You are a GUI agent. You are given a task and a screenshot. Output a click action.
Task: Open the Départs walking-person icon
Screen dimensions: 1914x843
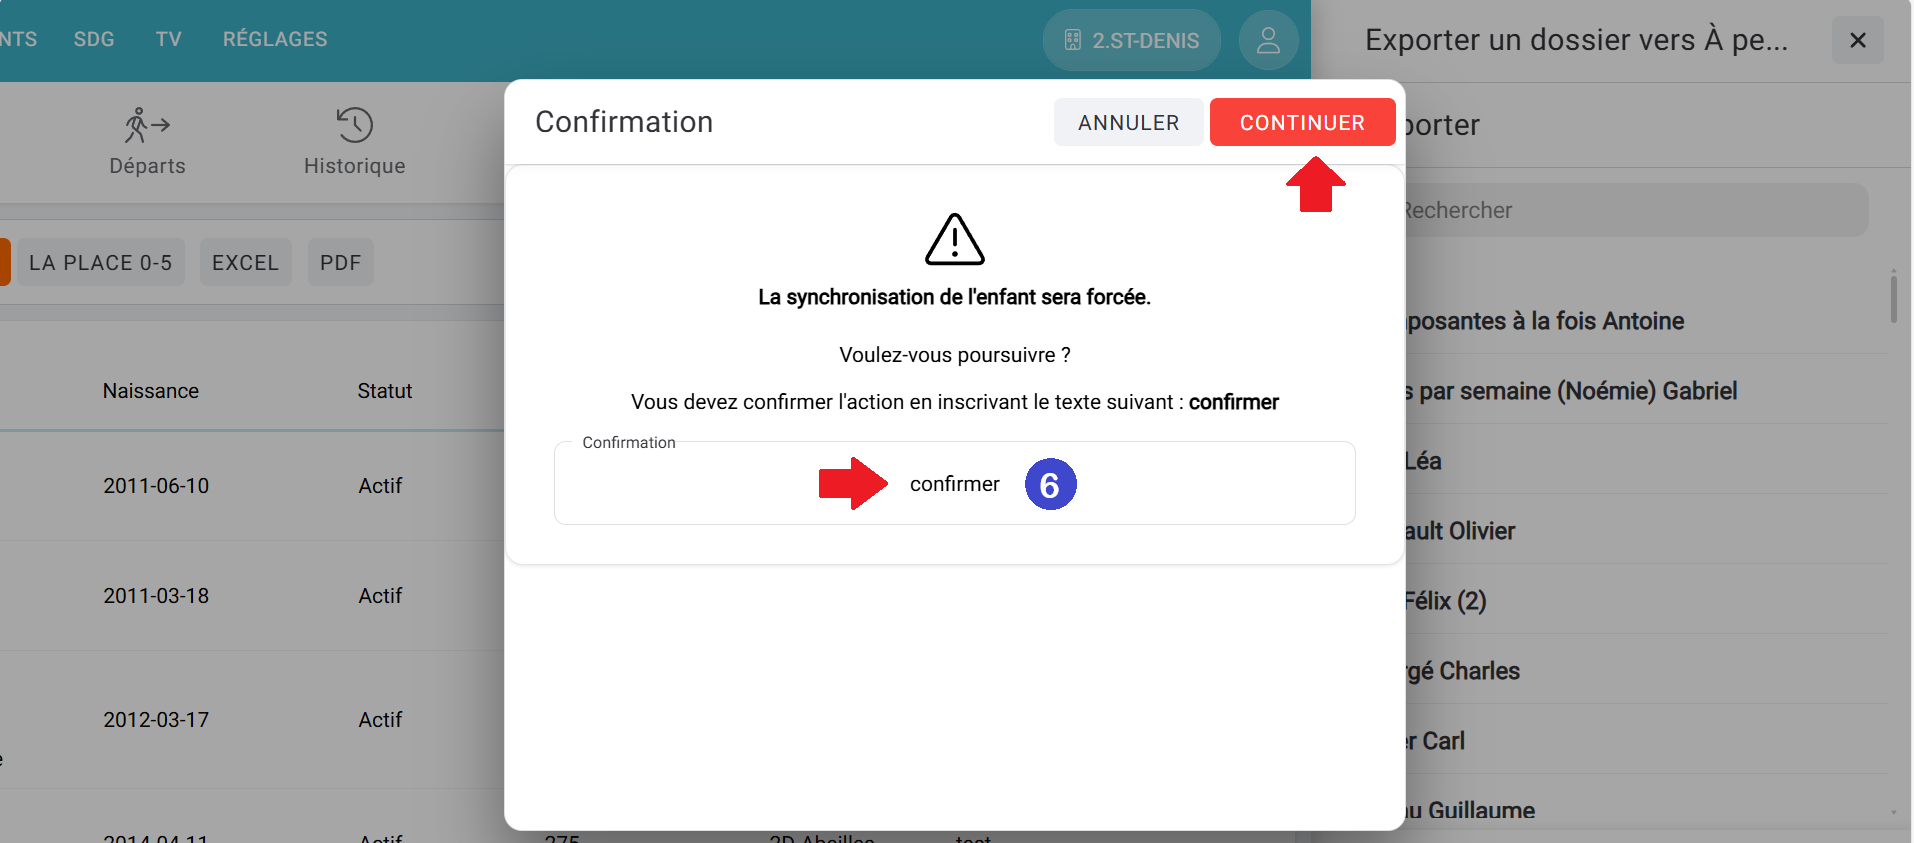point(147,126)
